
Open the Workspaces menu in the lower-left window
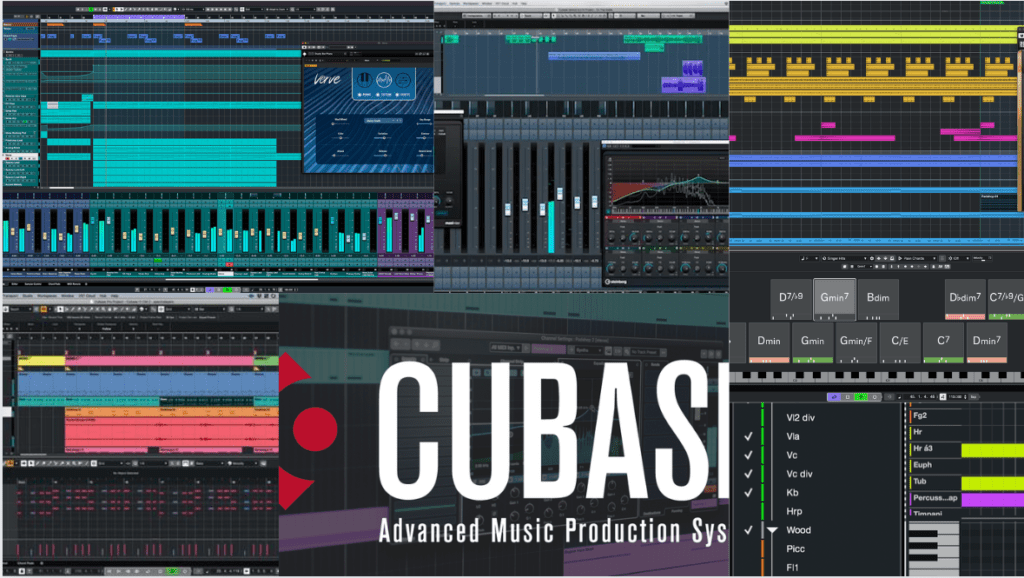click(x=47, y=296)
